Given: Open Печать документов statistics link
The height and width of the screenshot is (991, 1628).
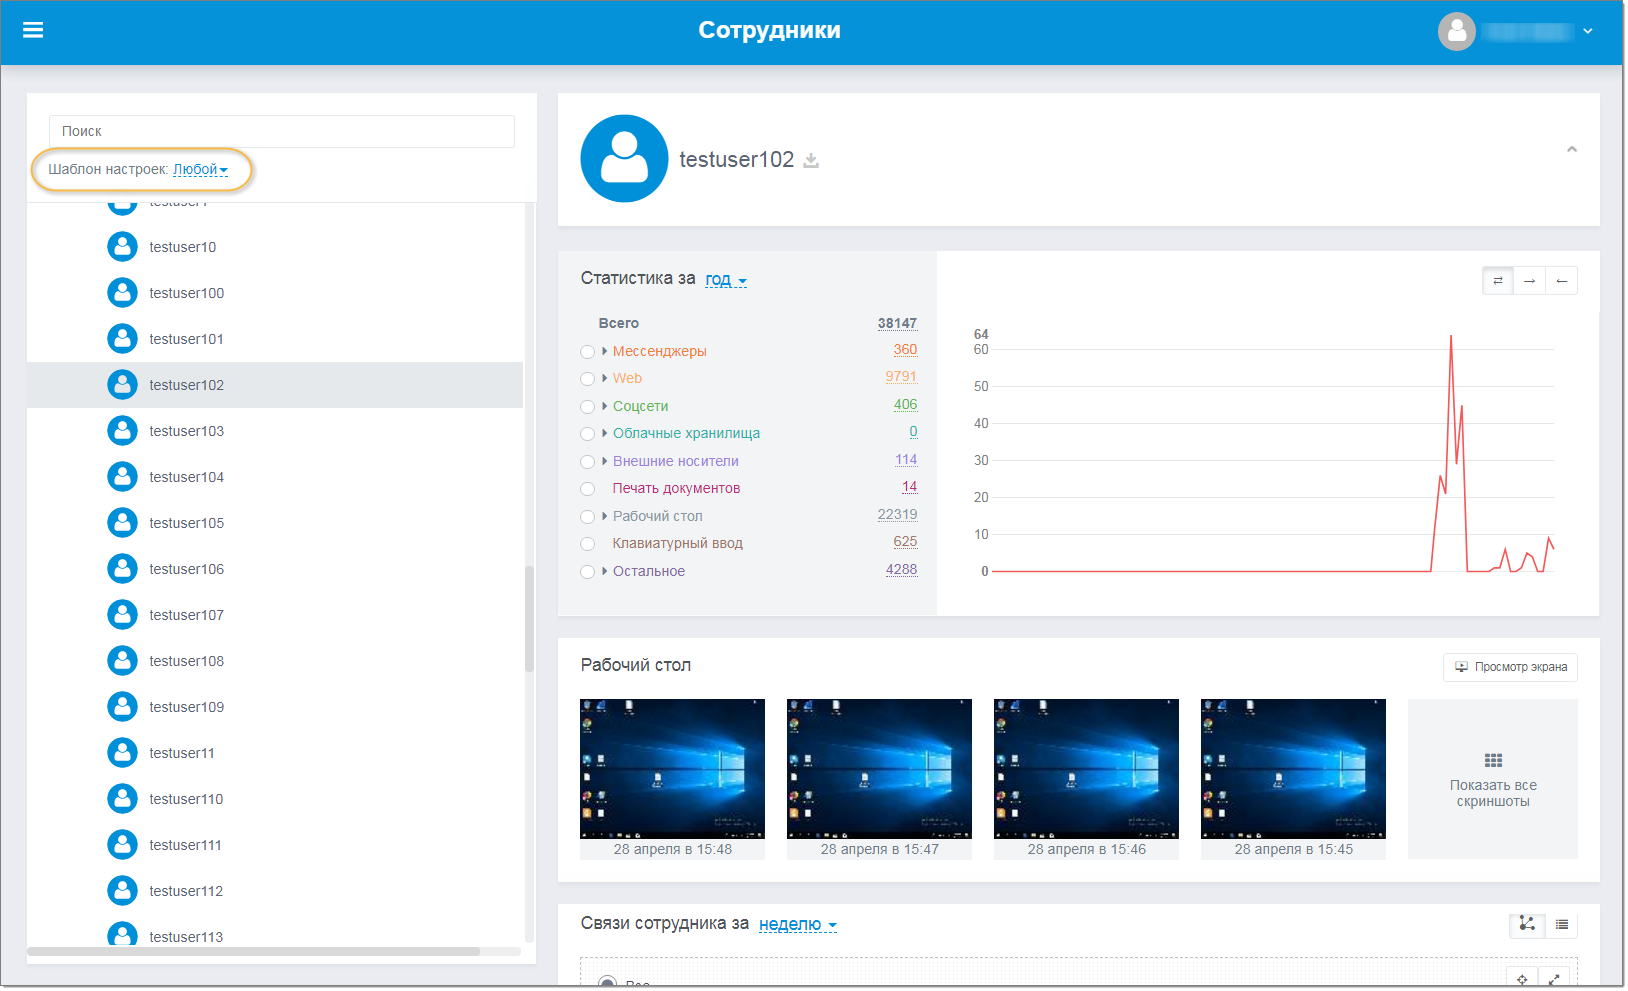Looking at the screenshot, I should [676, 488].
